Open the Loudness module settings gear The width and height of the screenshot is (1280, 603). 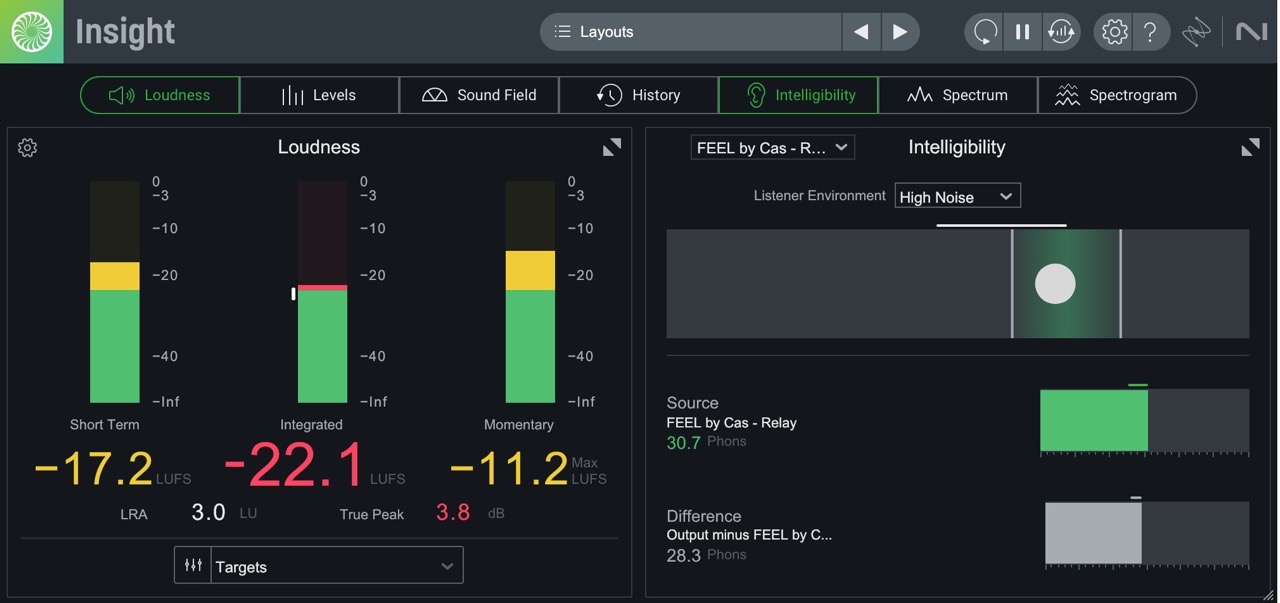[x=27, y=147]
